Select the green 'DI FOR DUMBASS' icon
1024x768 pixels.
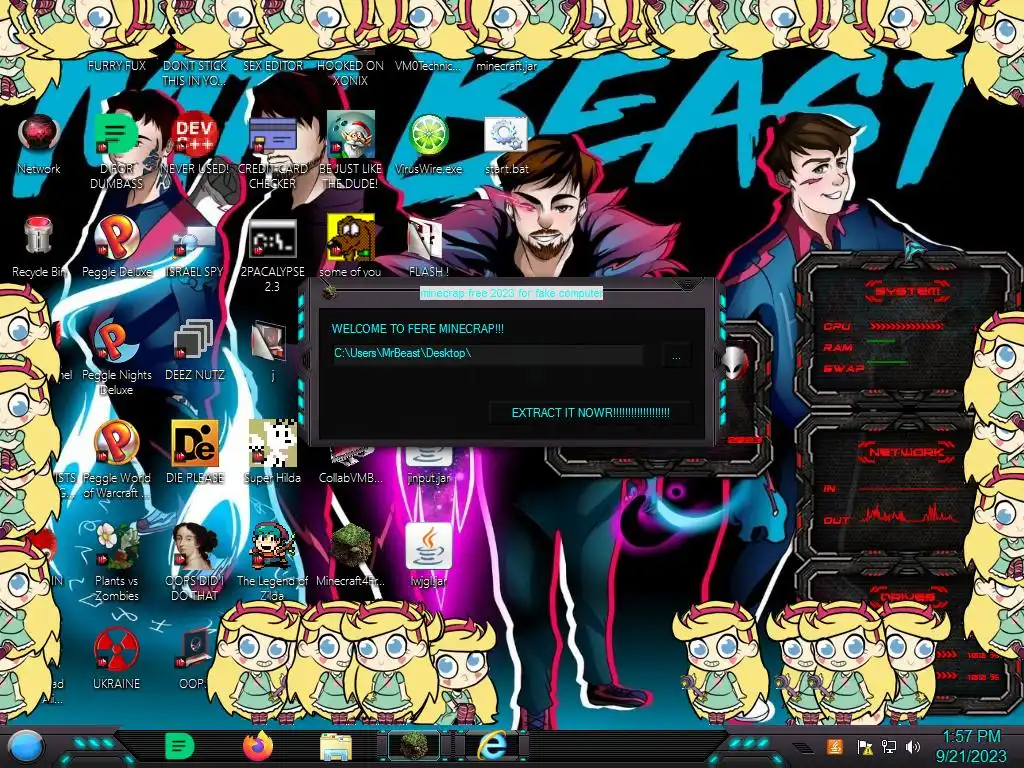[x=116, y=135]
